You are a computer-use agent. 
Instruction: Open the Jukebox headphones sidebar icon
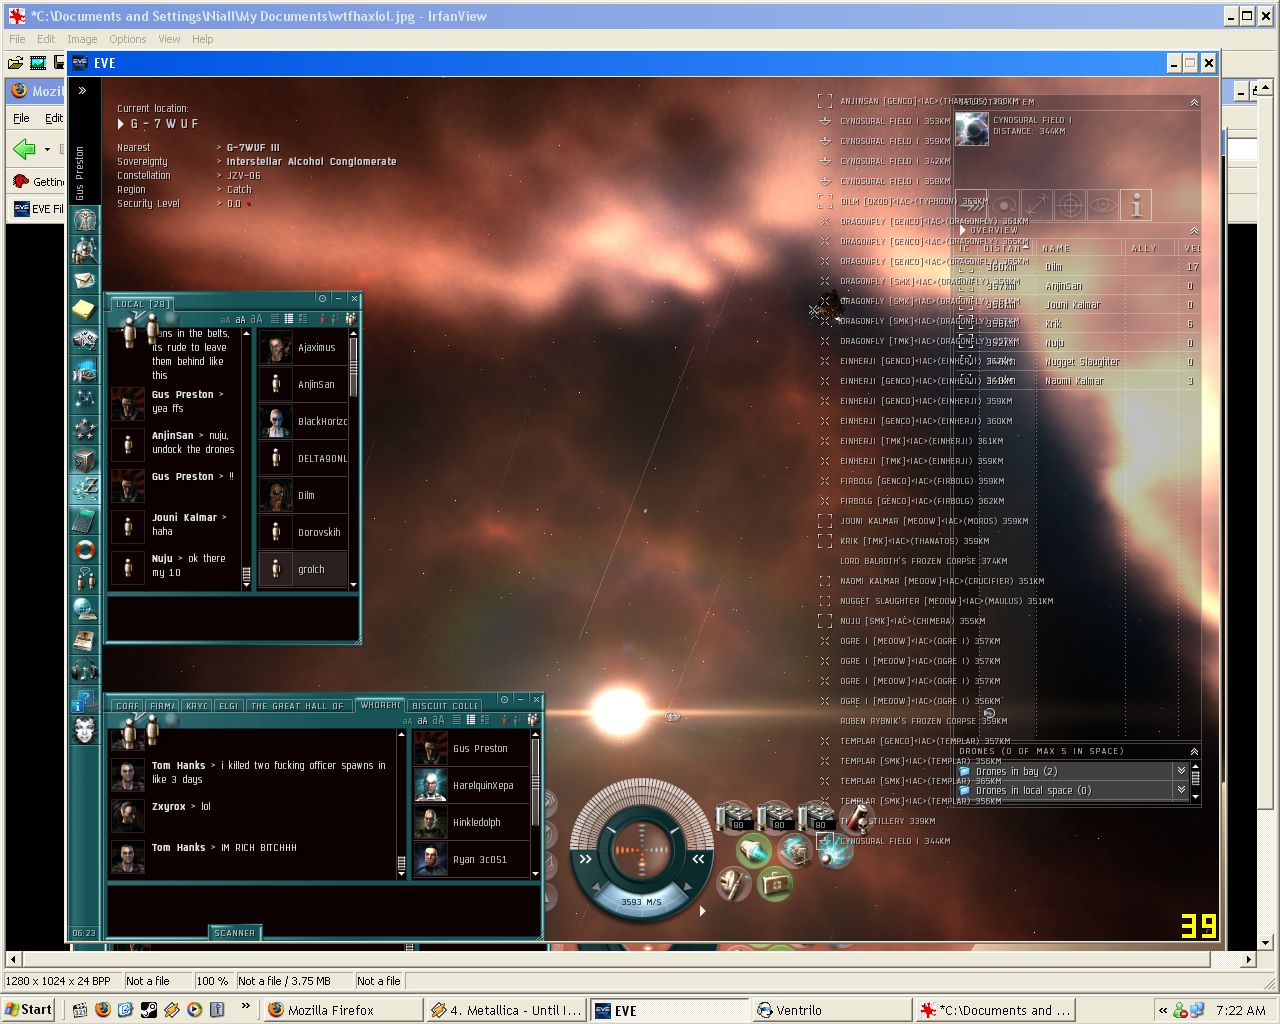85,670
